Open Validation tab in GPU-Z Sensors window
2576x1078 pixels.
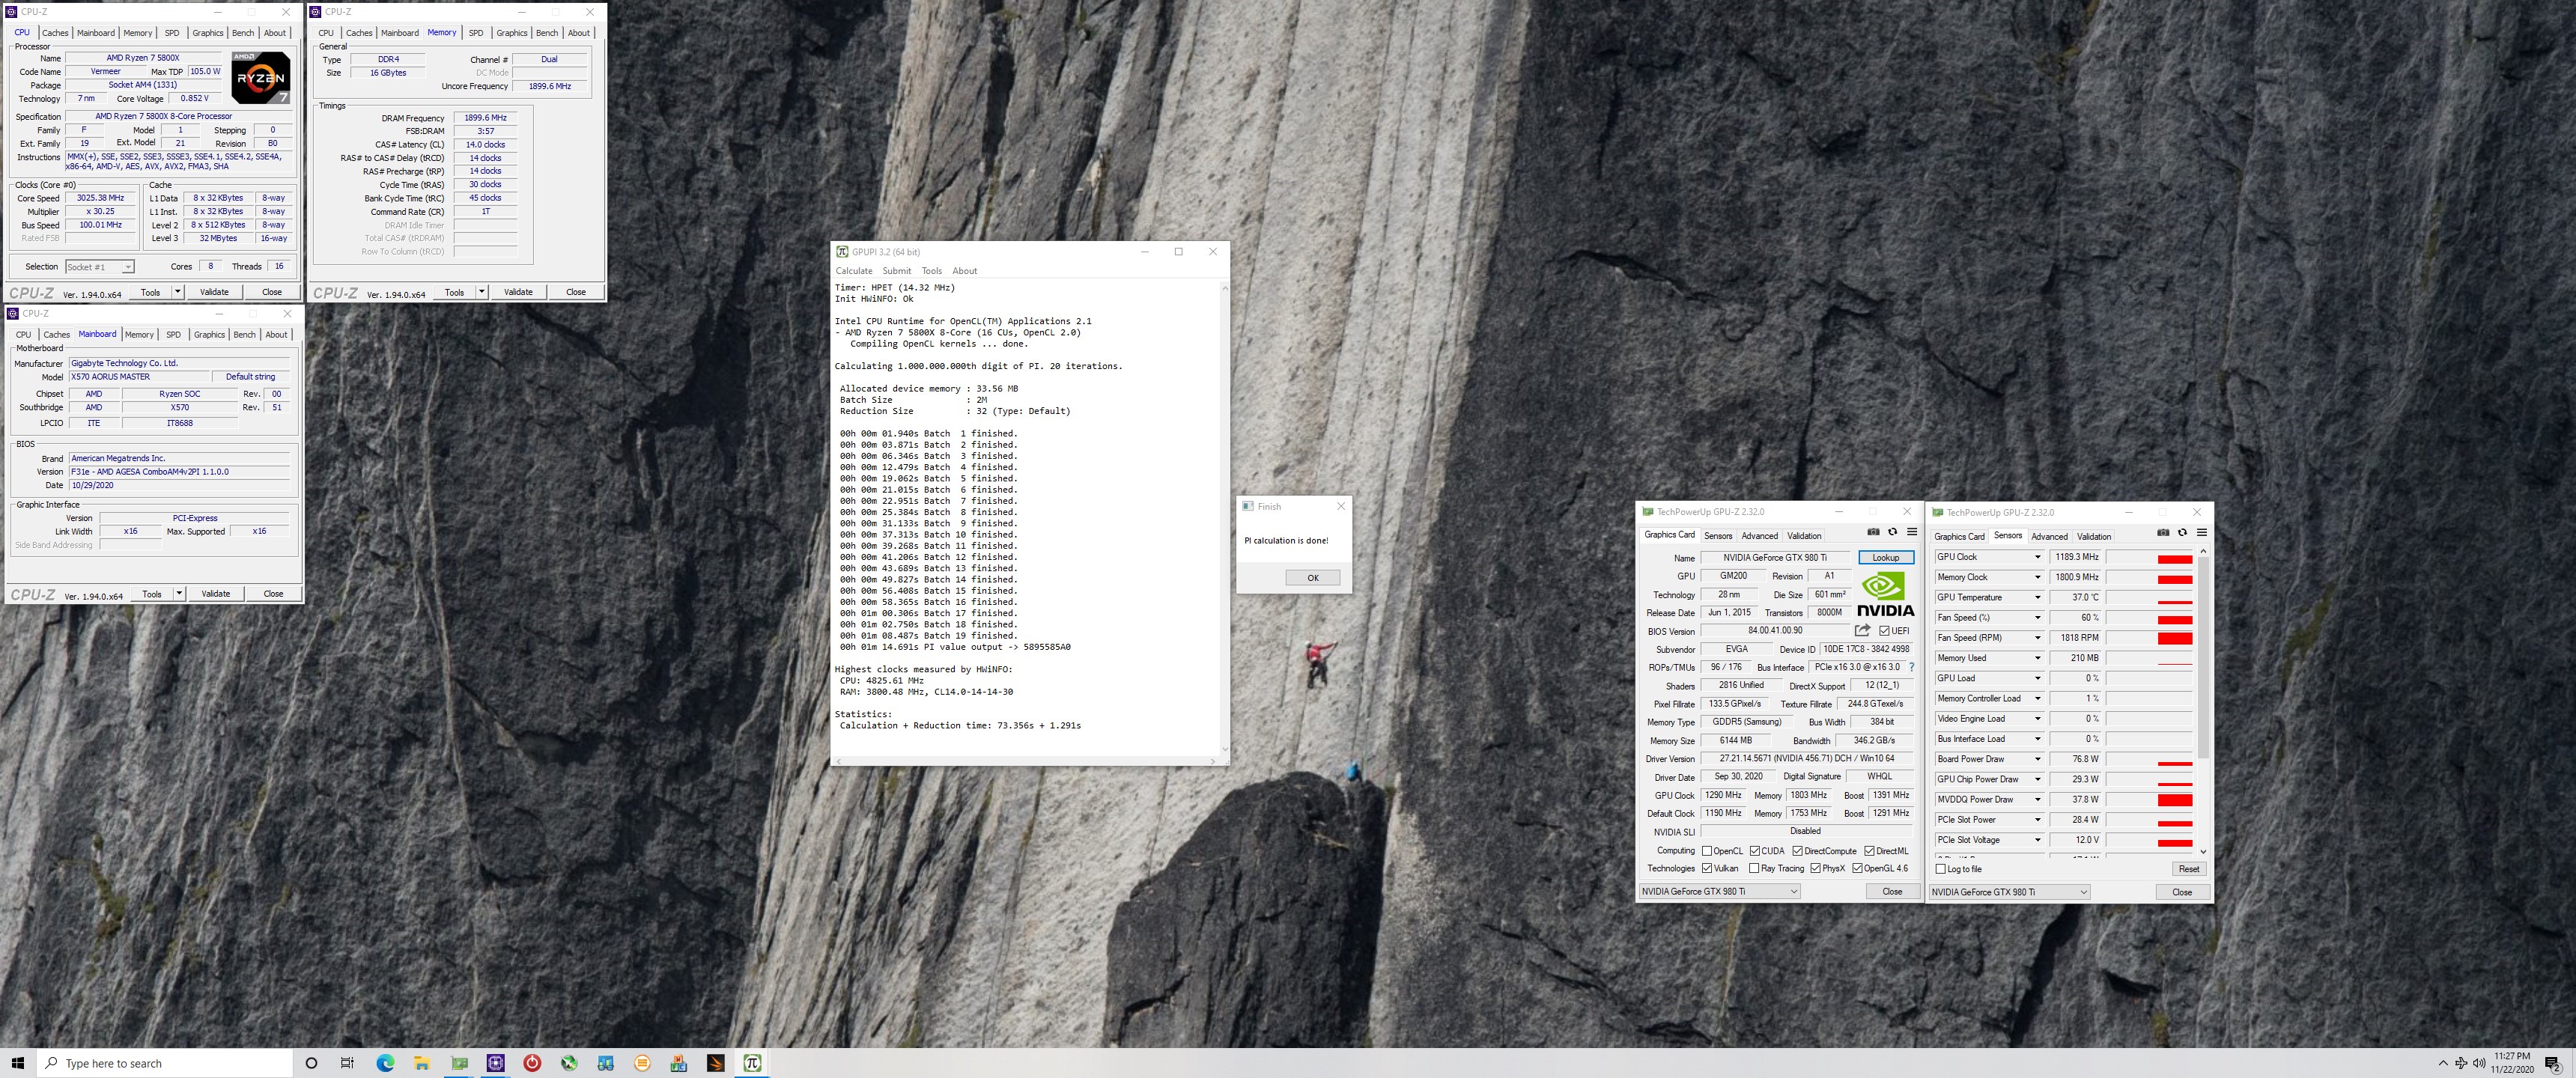(x=2093, y=537)
